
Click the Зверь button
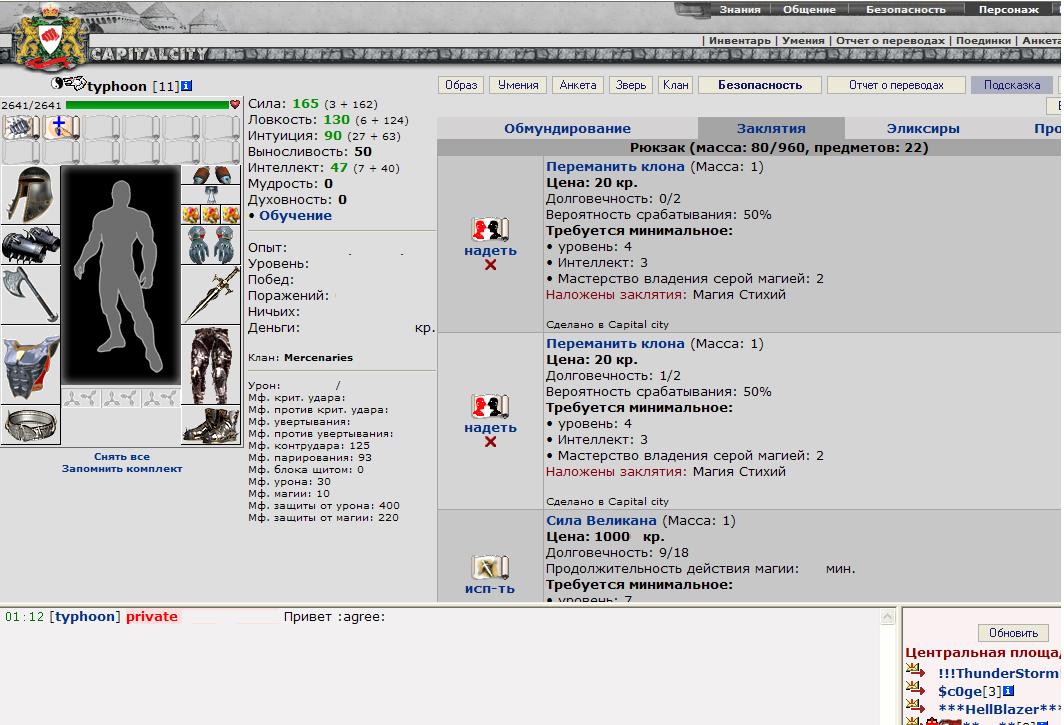coord(630,85)
